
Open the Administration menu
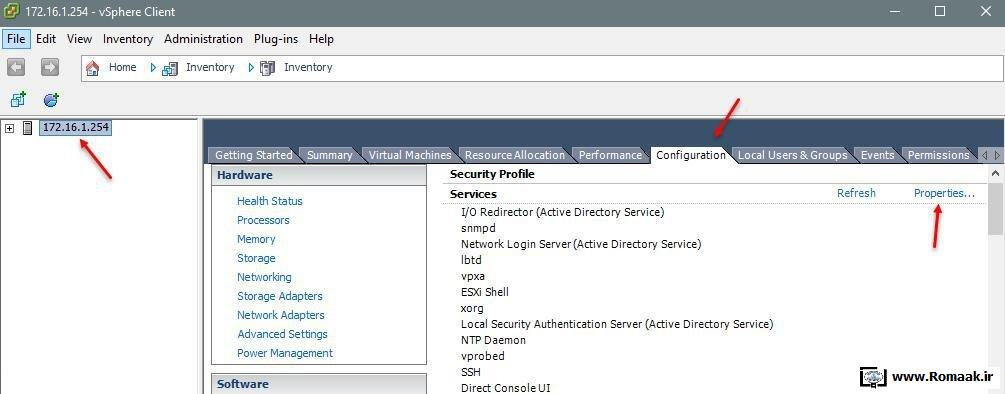(203, 39)
